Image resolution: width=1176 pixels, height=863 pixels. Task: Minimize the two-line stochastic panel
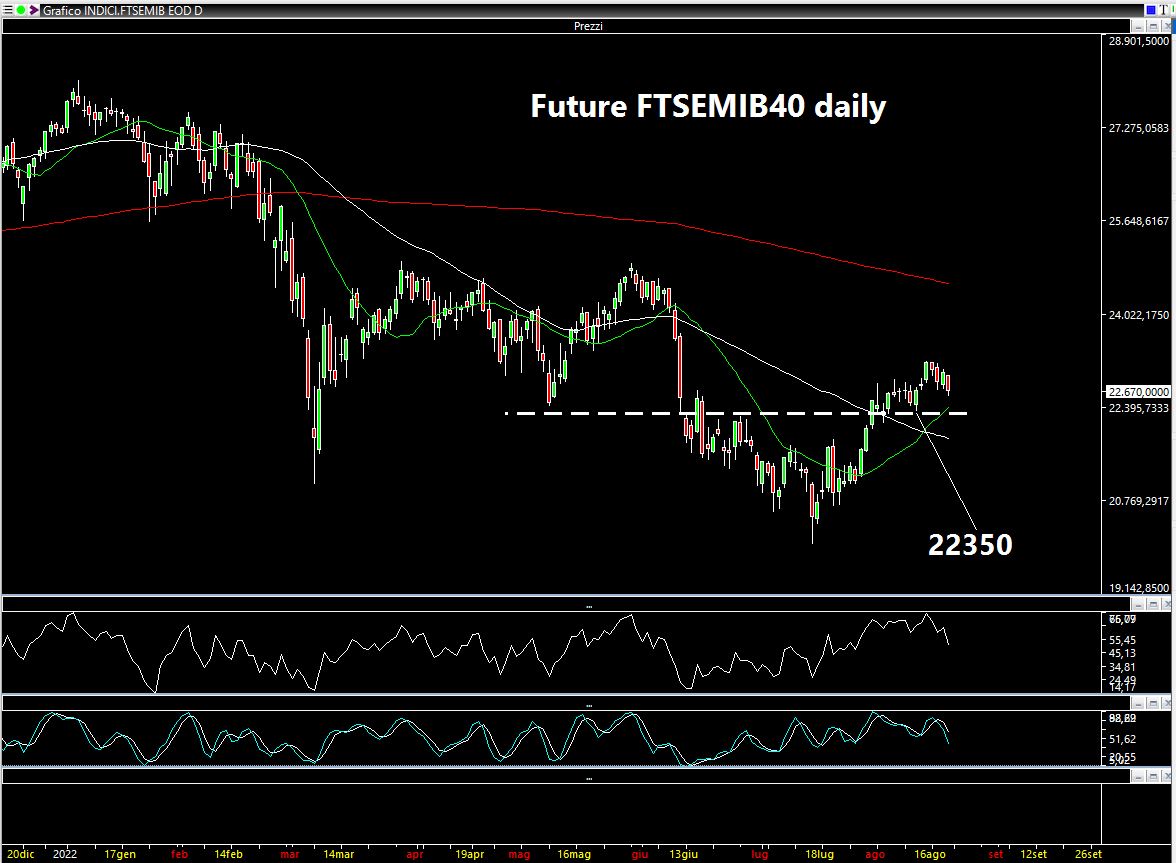click(1139, 703)
